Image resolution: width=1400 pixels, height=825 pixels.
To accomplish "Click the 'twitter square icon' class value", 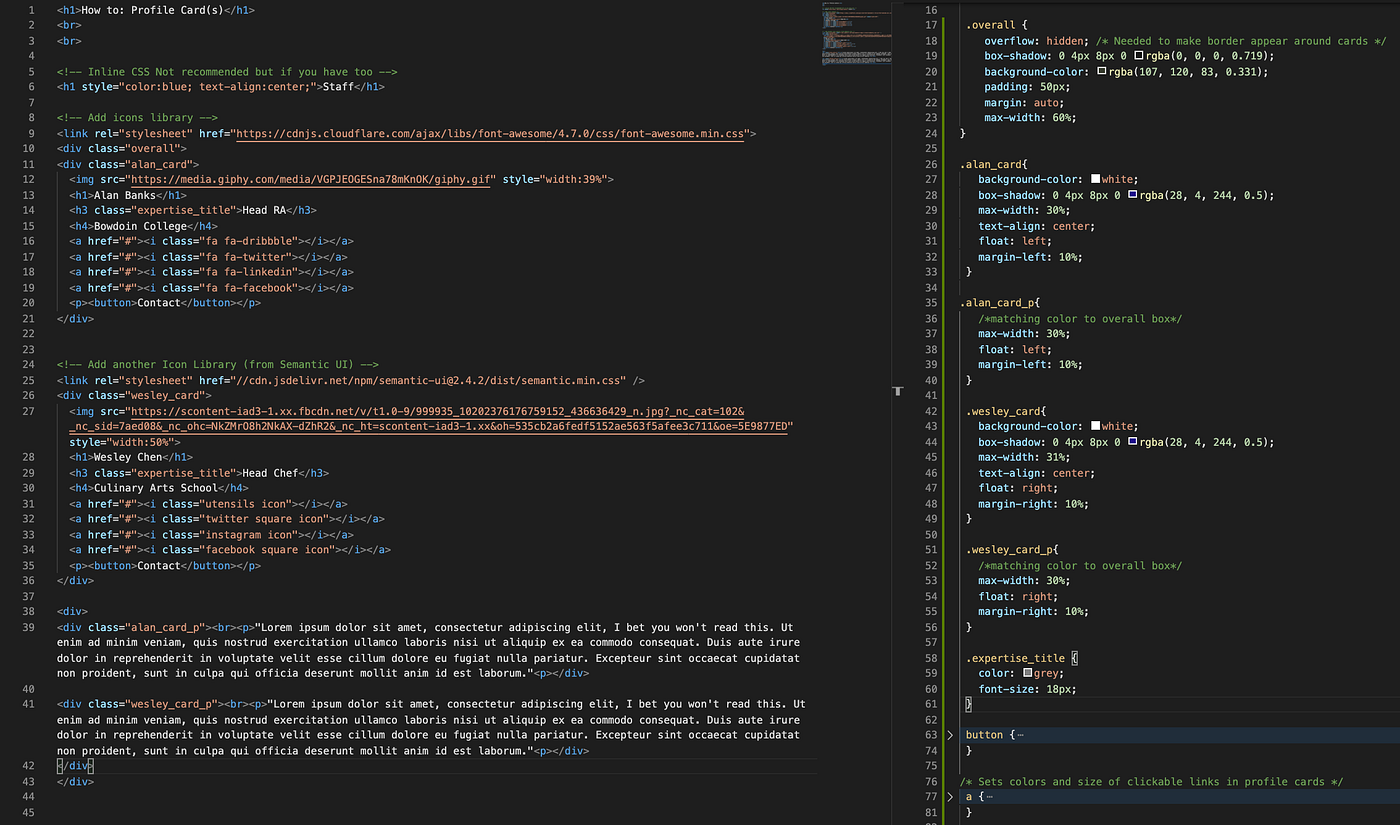I will 262,519.
